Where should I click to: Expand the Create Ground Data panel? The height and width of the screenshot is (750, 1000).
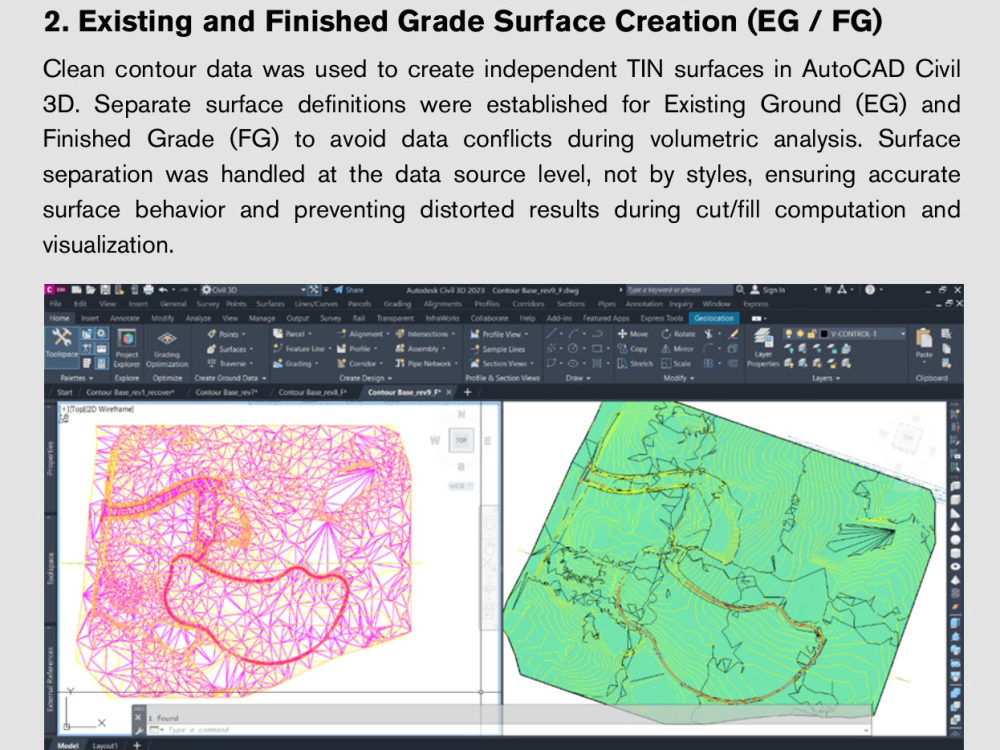[230, 378]
